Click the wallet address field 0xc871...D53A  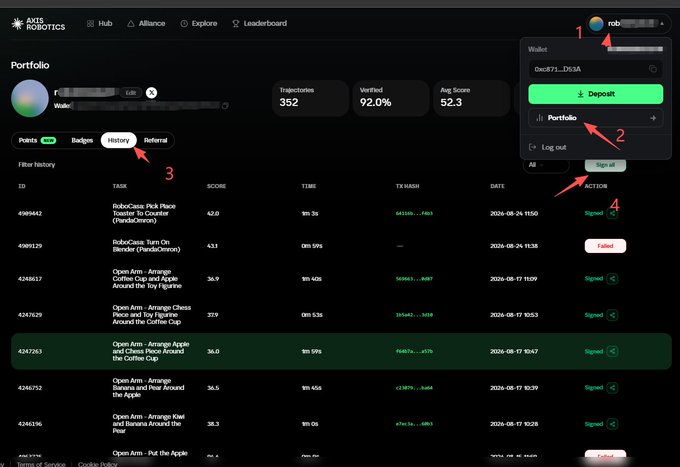pos(595,69)
